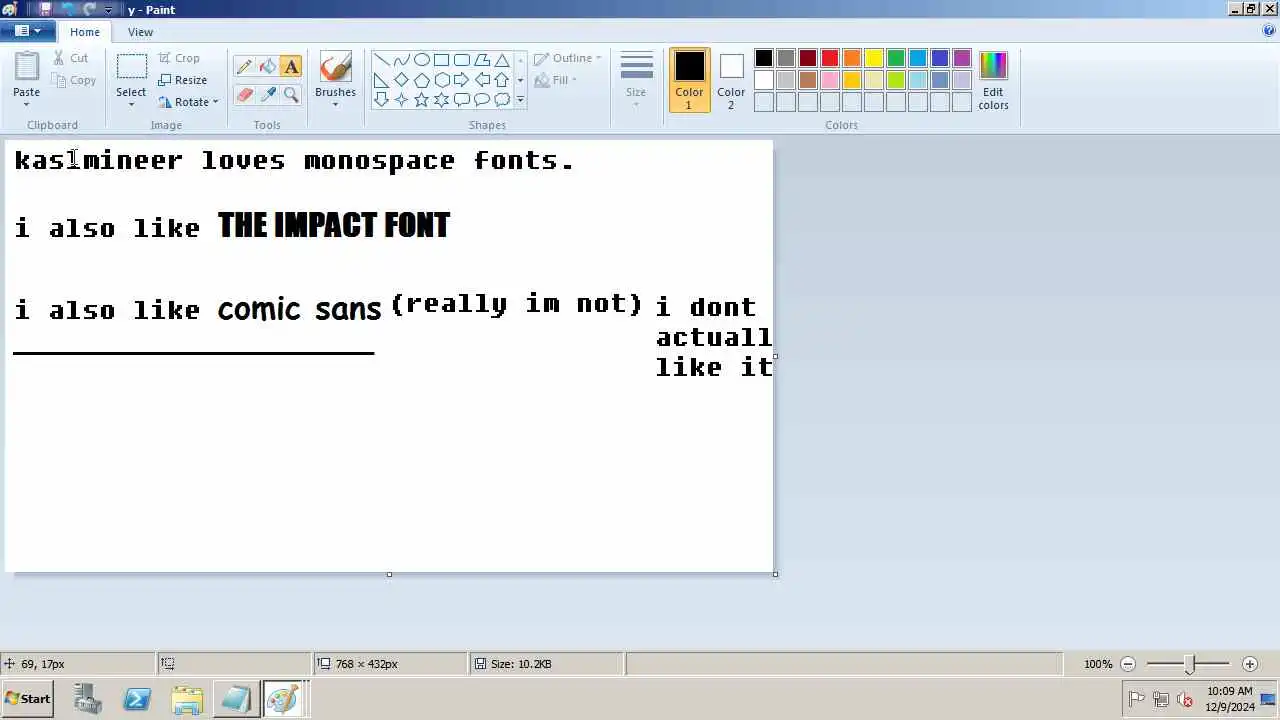The width and height of the screenshot is (1280, 720).
Task: Pick the red color swatch
Action: click(x=830, y=59)
